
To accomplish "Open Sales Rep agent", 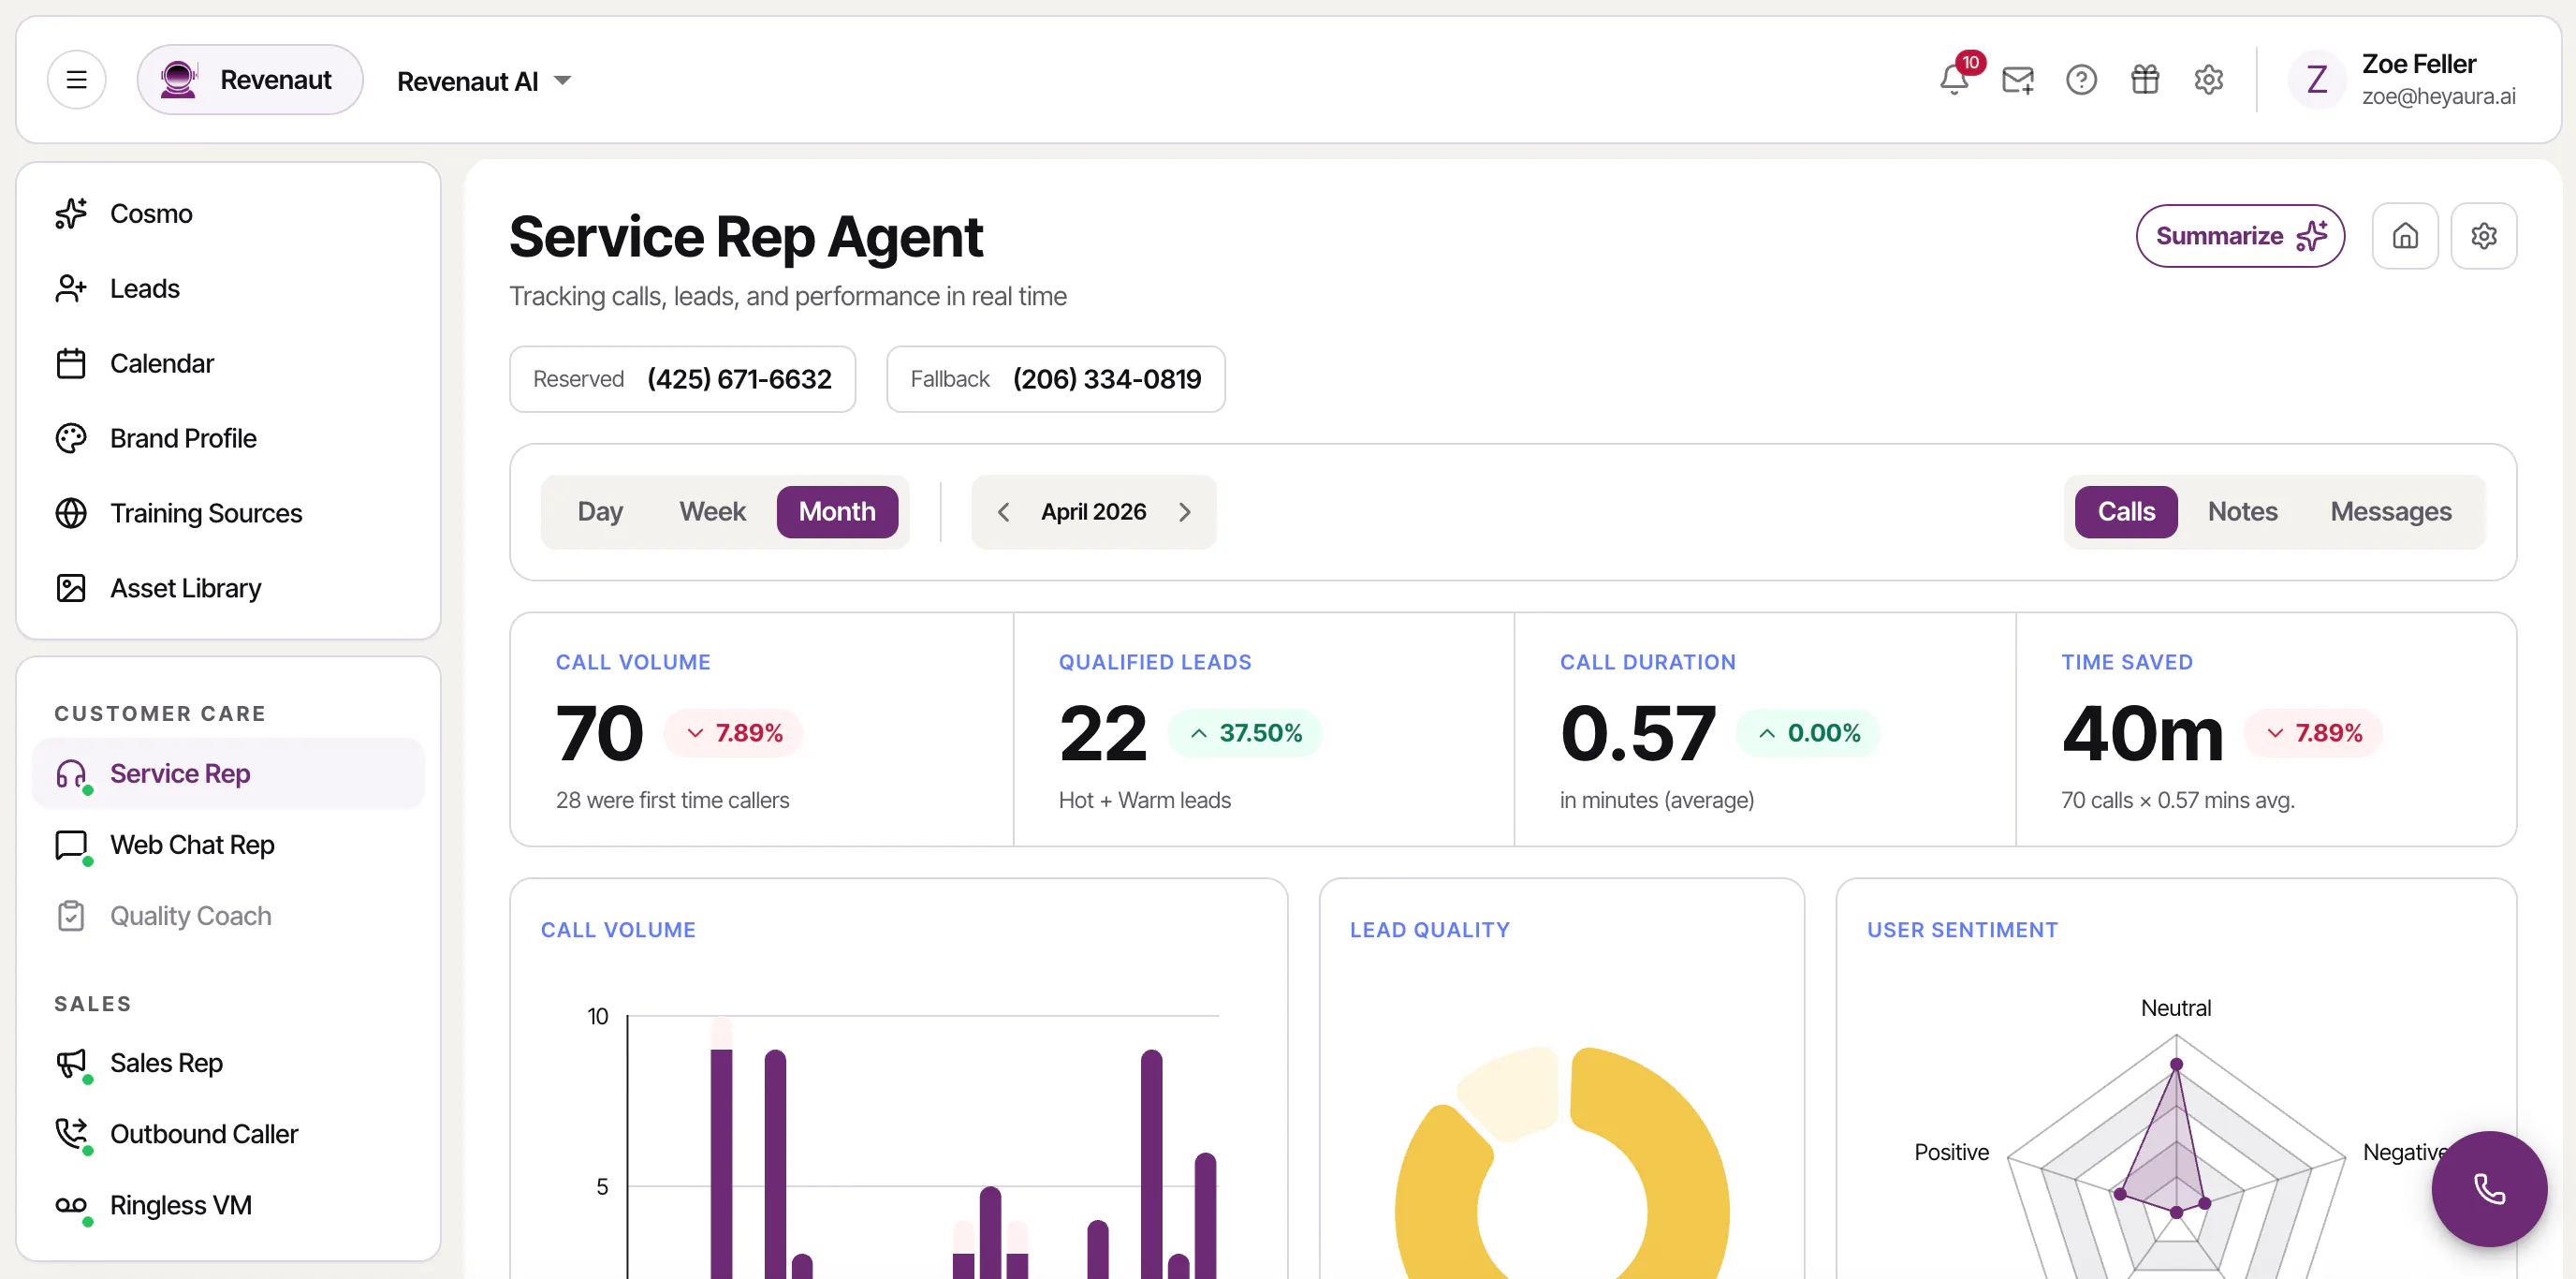I will point(228,1062).
